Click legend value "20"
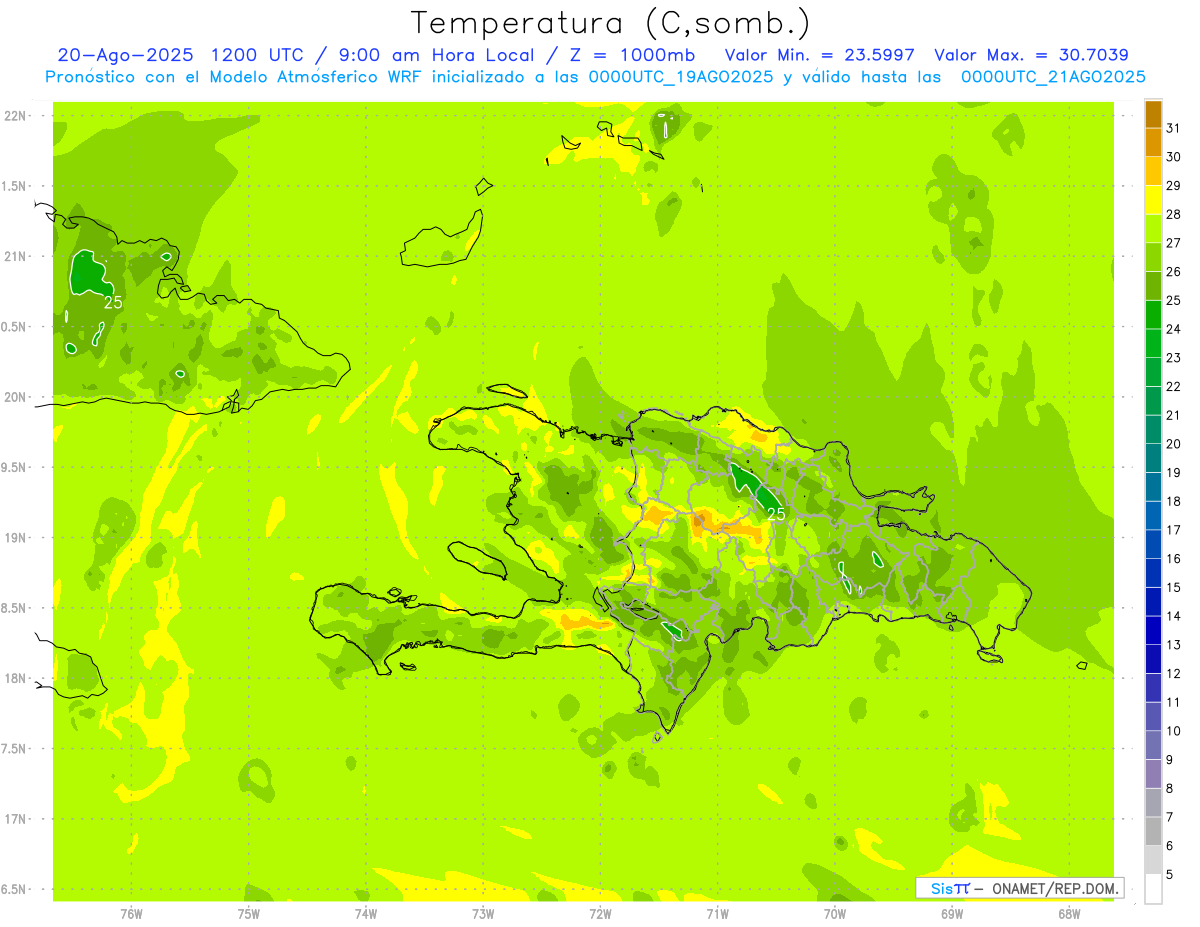Viewport: 1200px width, 927px height. [1174, 444]
